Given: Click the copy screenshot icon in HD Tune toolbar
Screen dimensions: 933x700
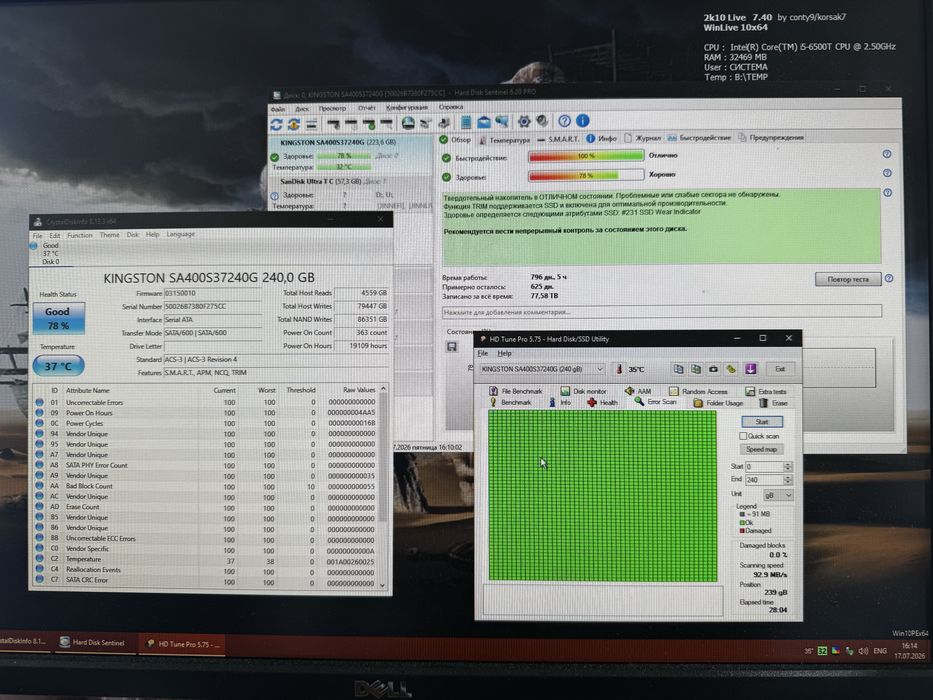Looking at the screenshot, I should [696, 369].
